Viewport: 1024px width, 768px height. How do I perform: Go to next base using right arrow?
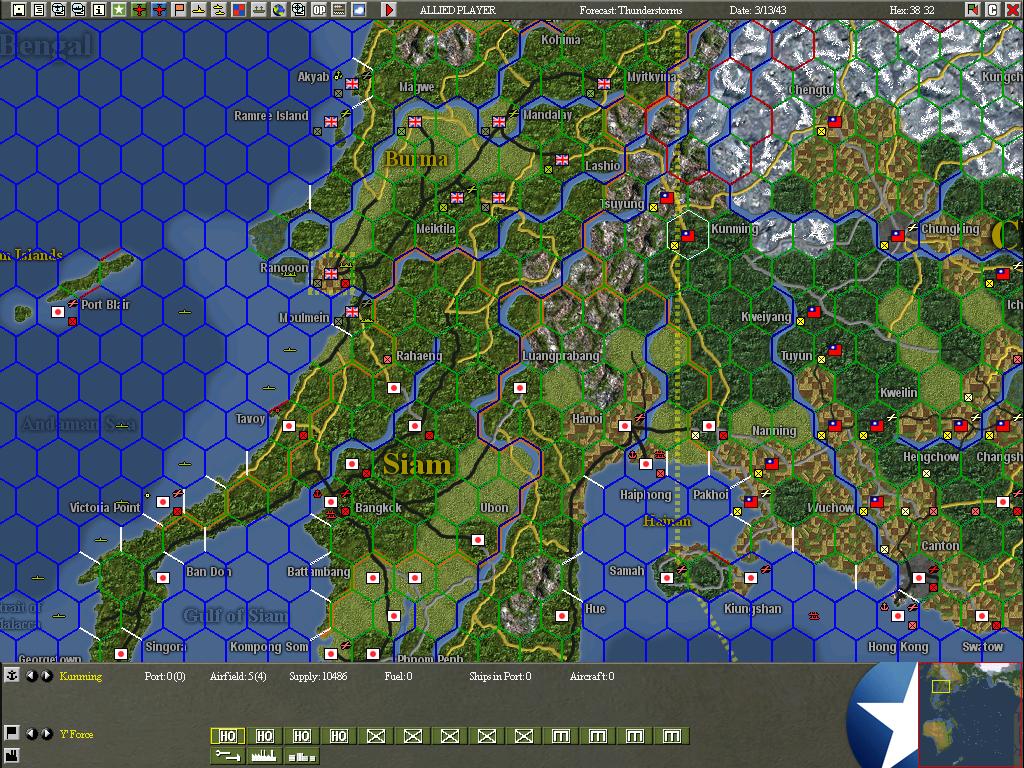(x=46, y=676)
